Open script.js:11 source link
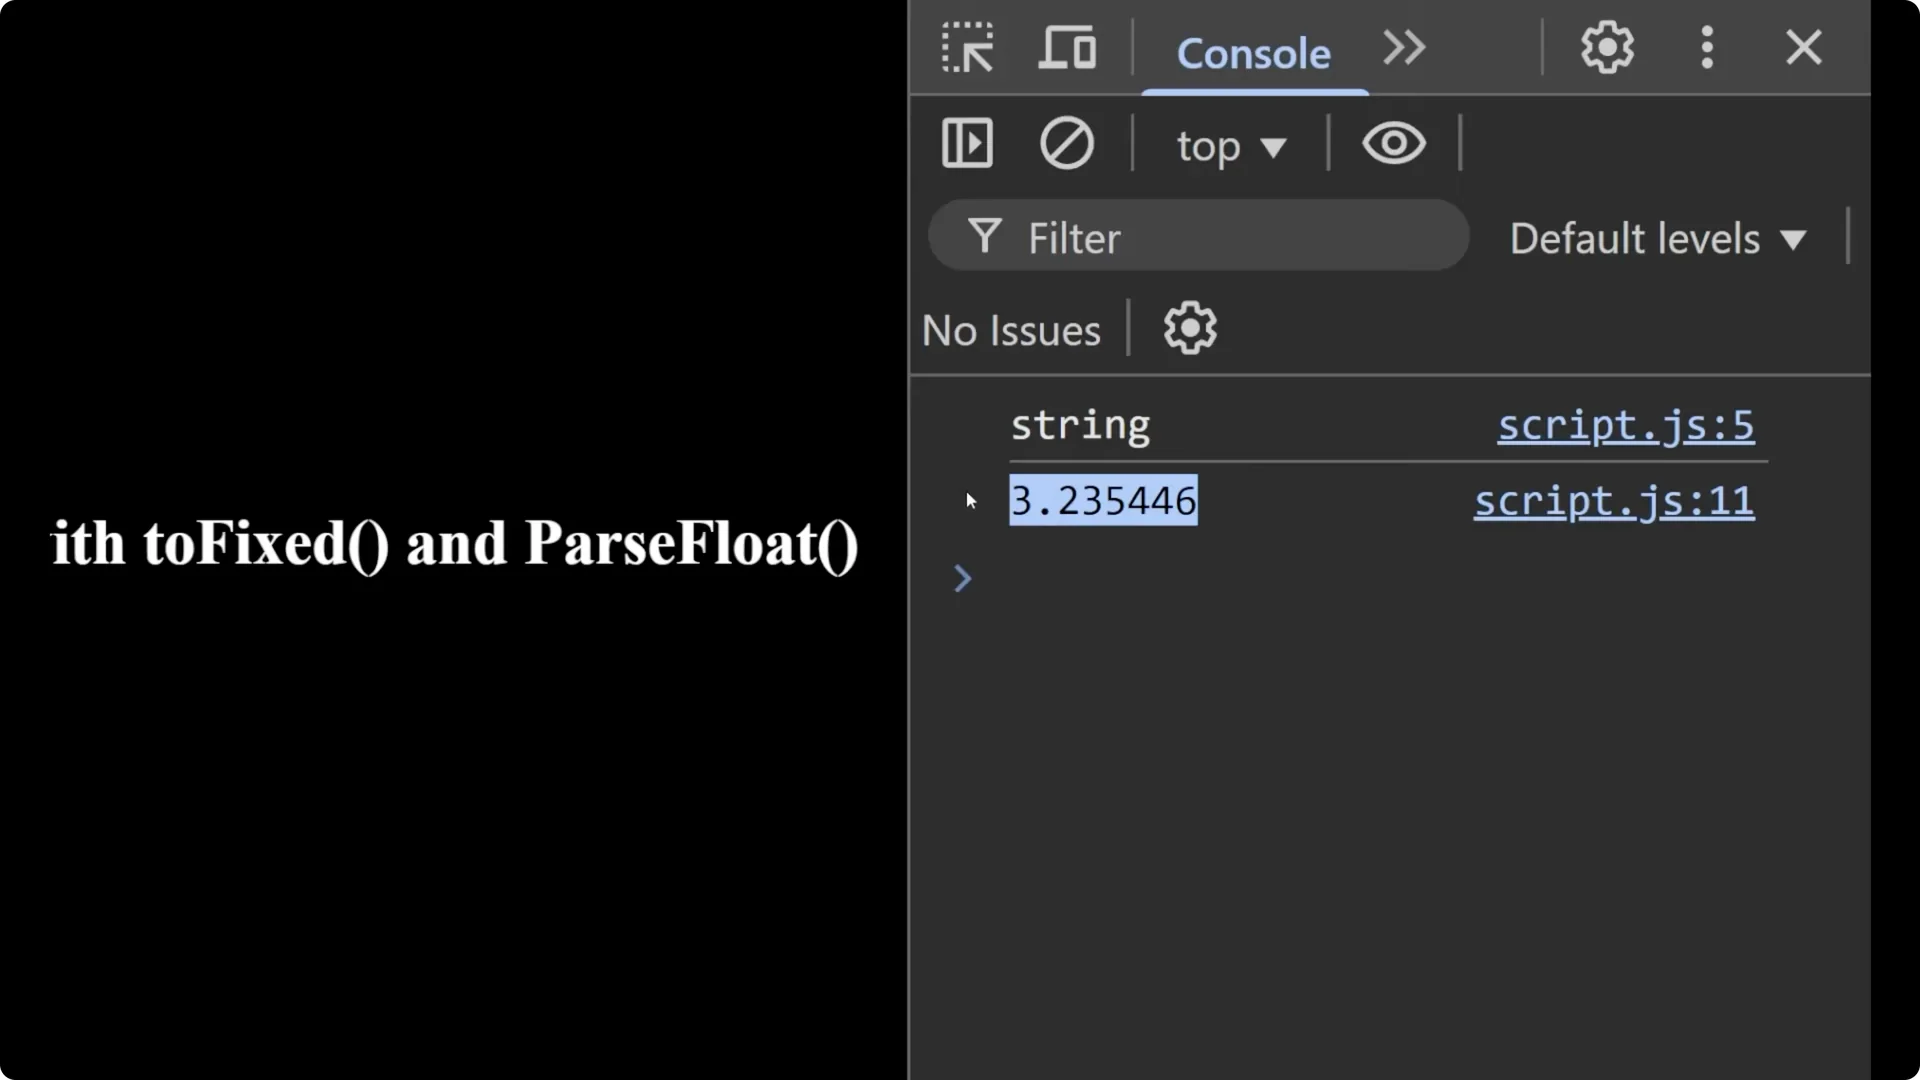Screen dimensions: 1920x1080 point(1612,502)
